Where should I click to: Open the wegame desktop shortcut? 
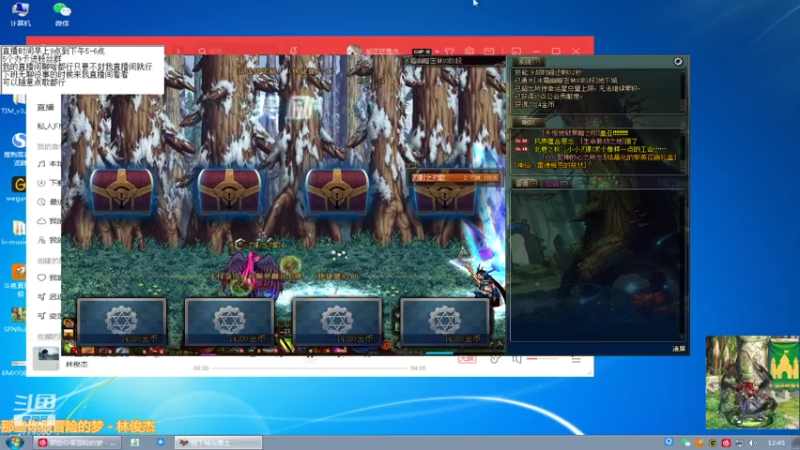pyautogui.click(x=18, y=188)
